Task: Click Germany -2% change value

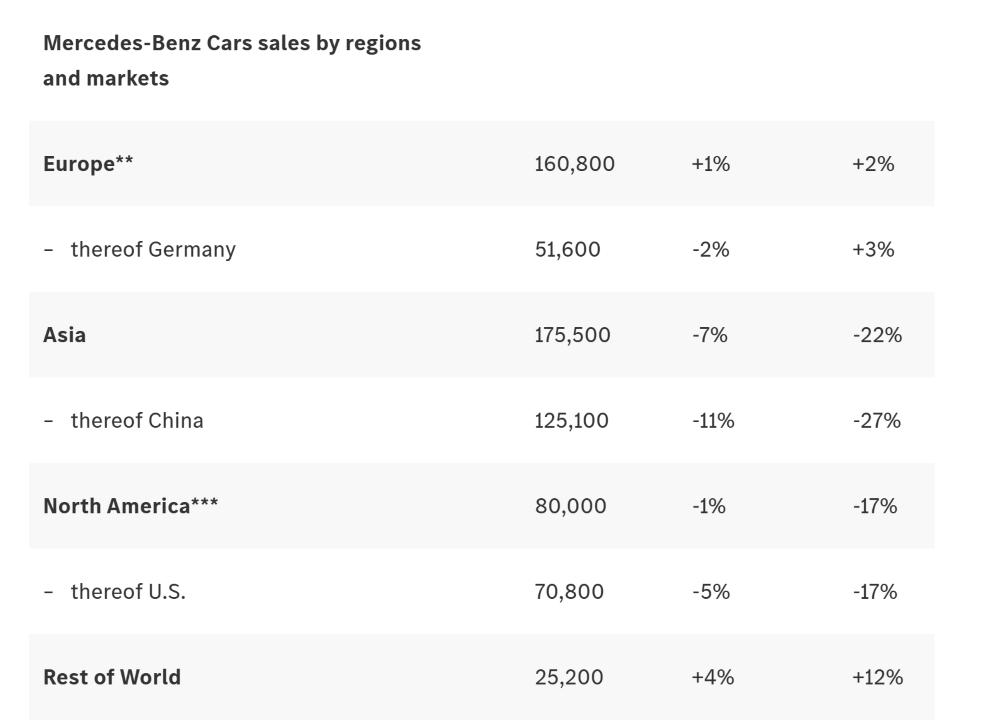Action: [710, 249]
